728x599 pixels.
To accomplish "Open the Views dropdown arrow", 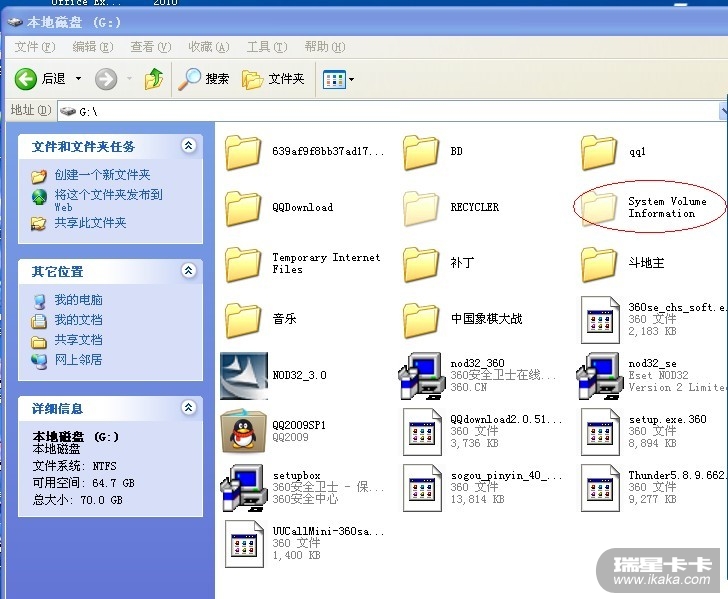I will tap(351, 79).
